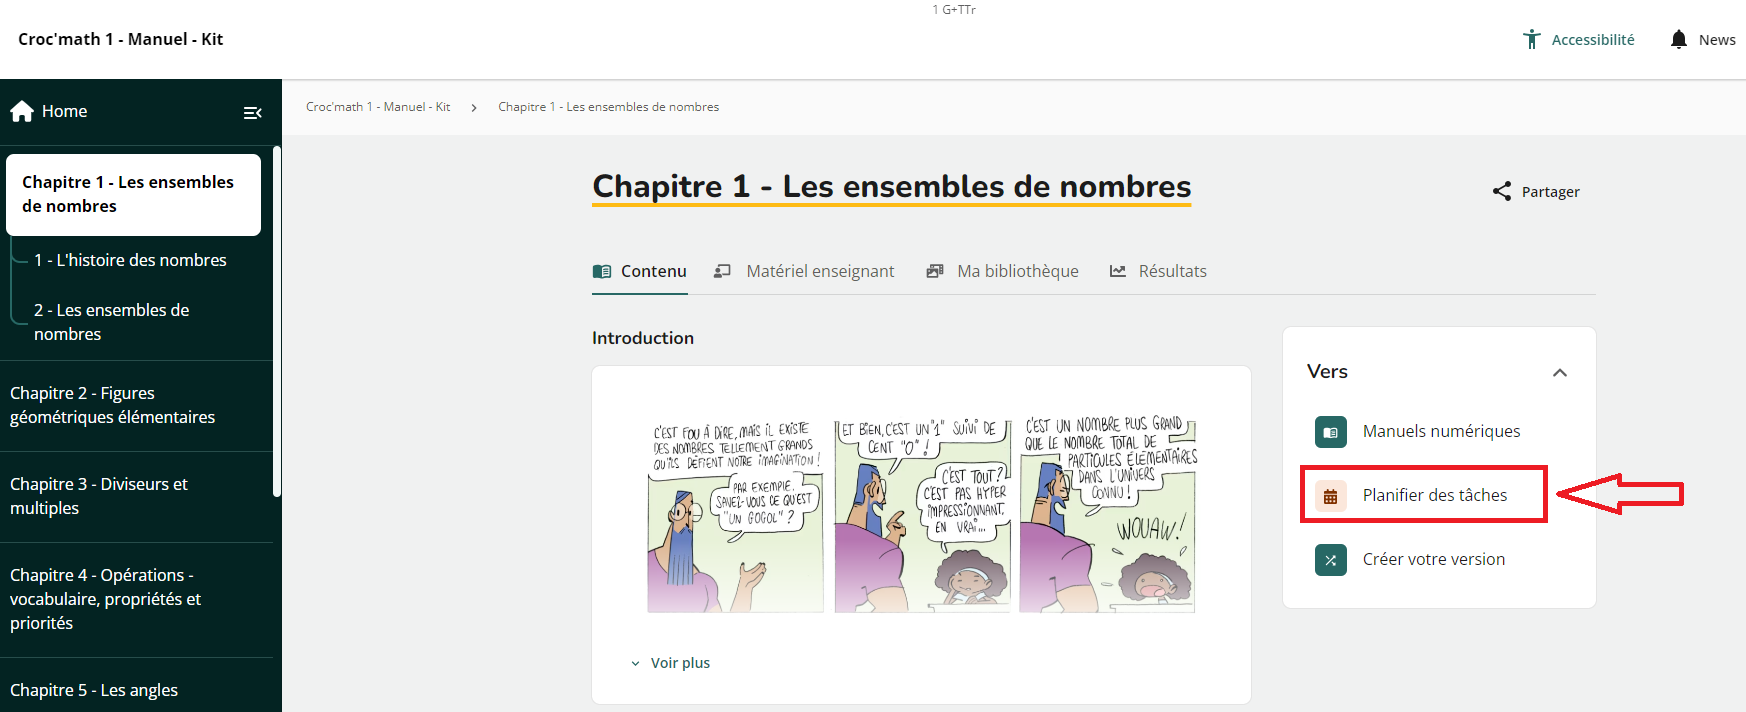Click the News bell icon
Image resolution: width=1746 pixels, height=712 pixels.
pos(1679,39)
